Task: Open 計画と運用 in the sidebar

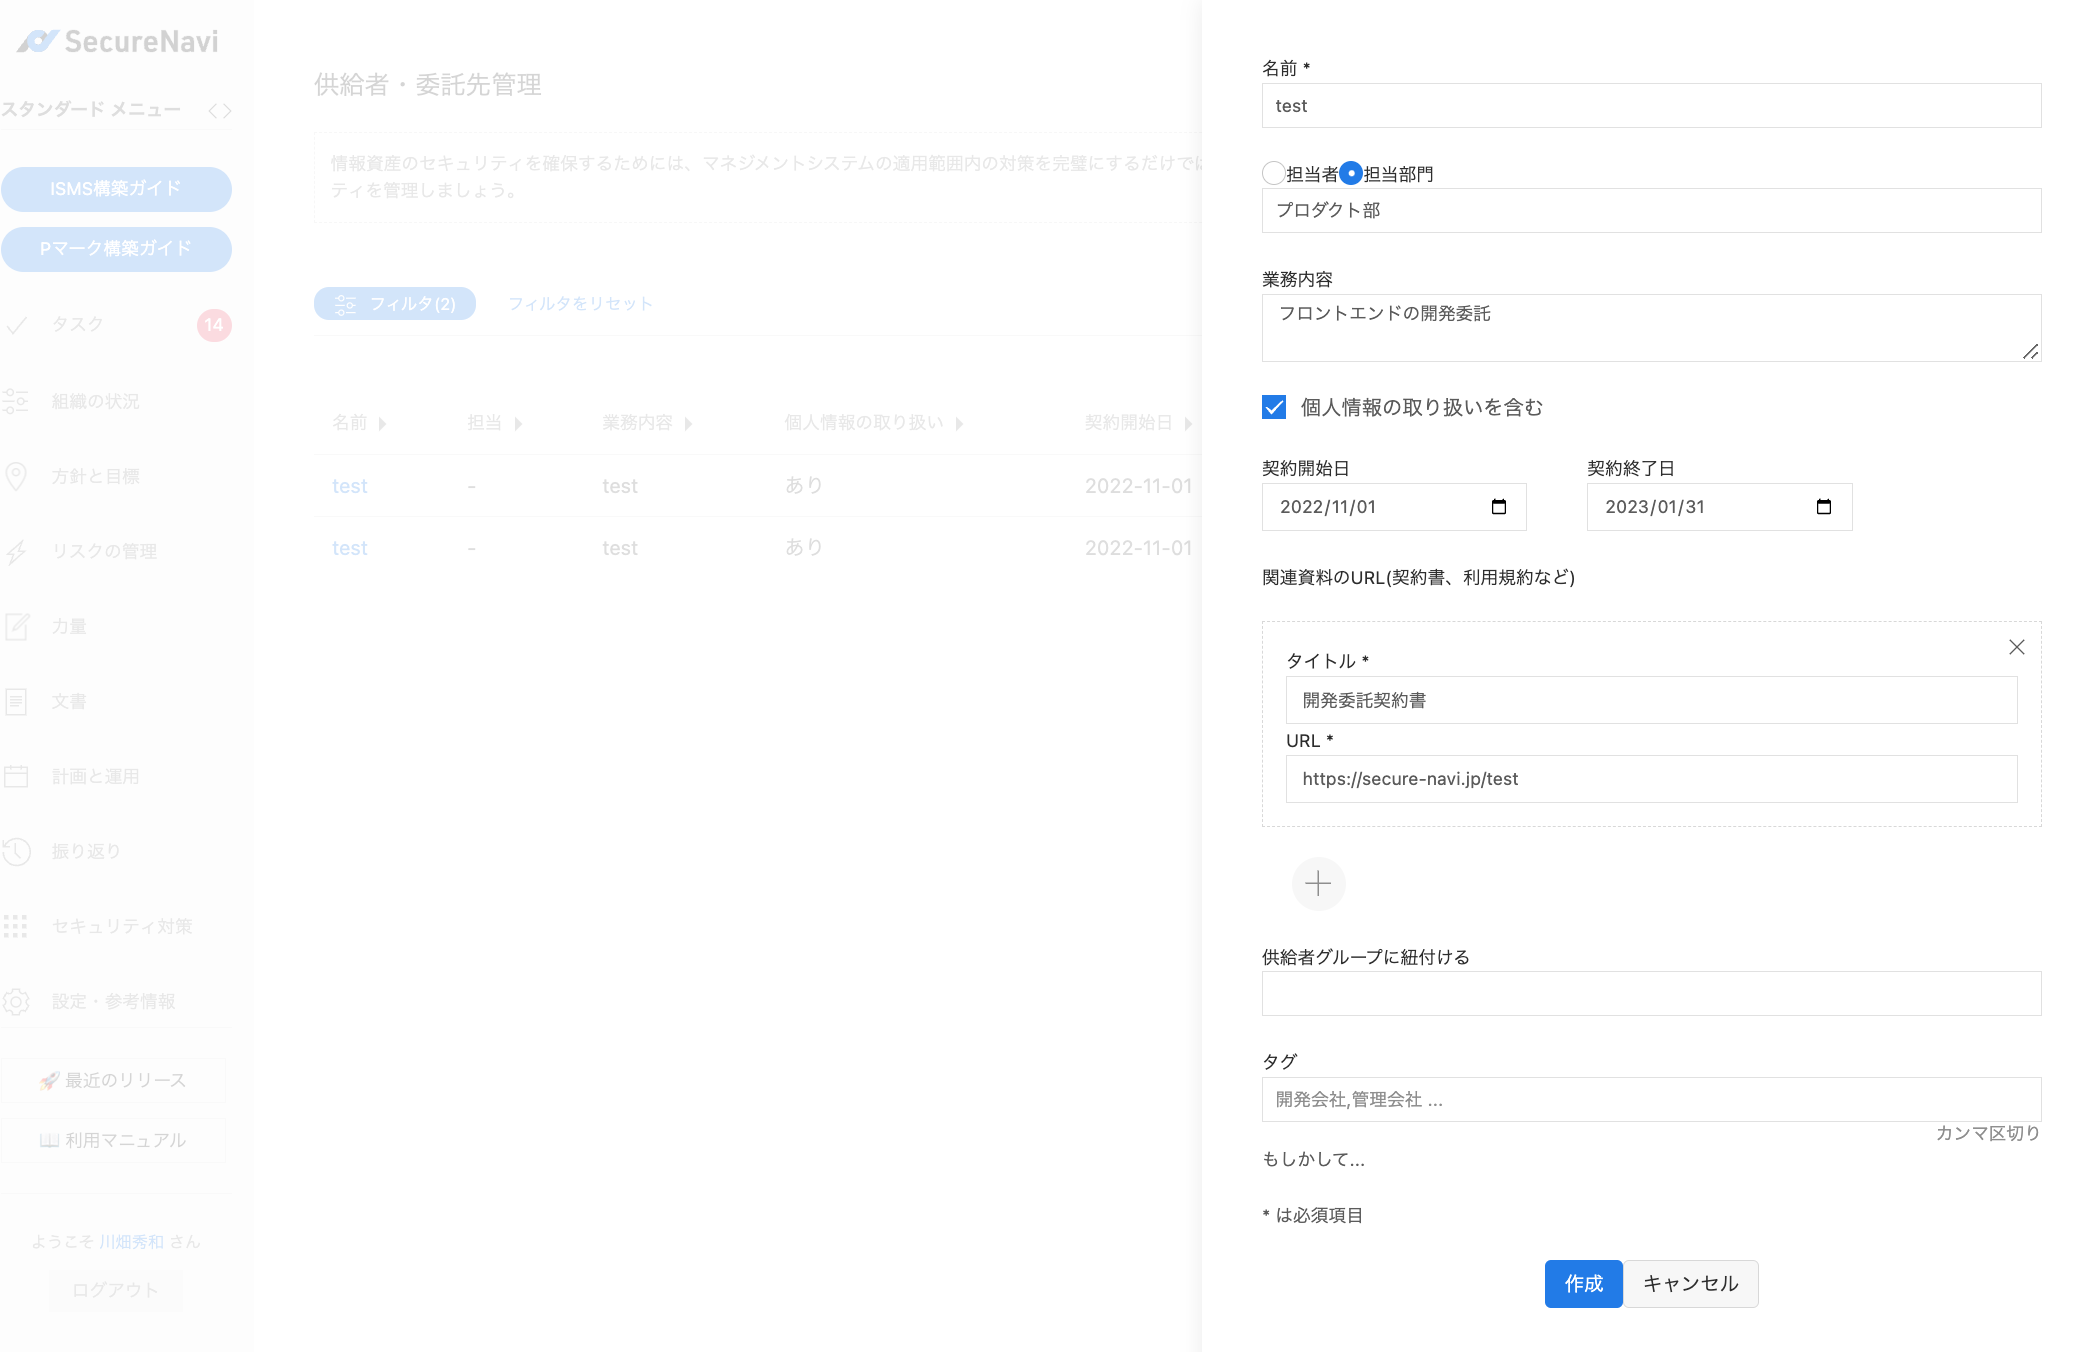Action: coord(96,776)
